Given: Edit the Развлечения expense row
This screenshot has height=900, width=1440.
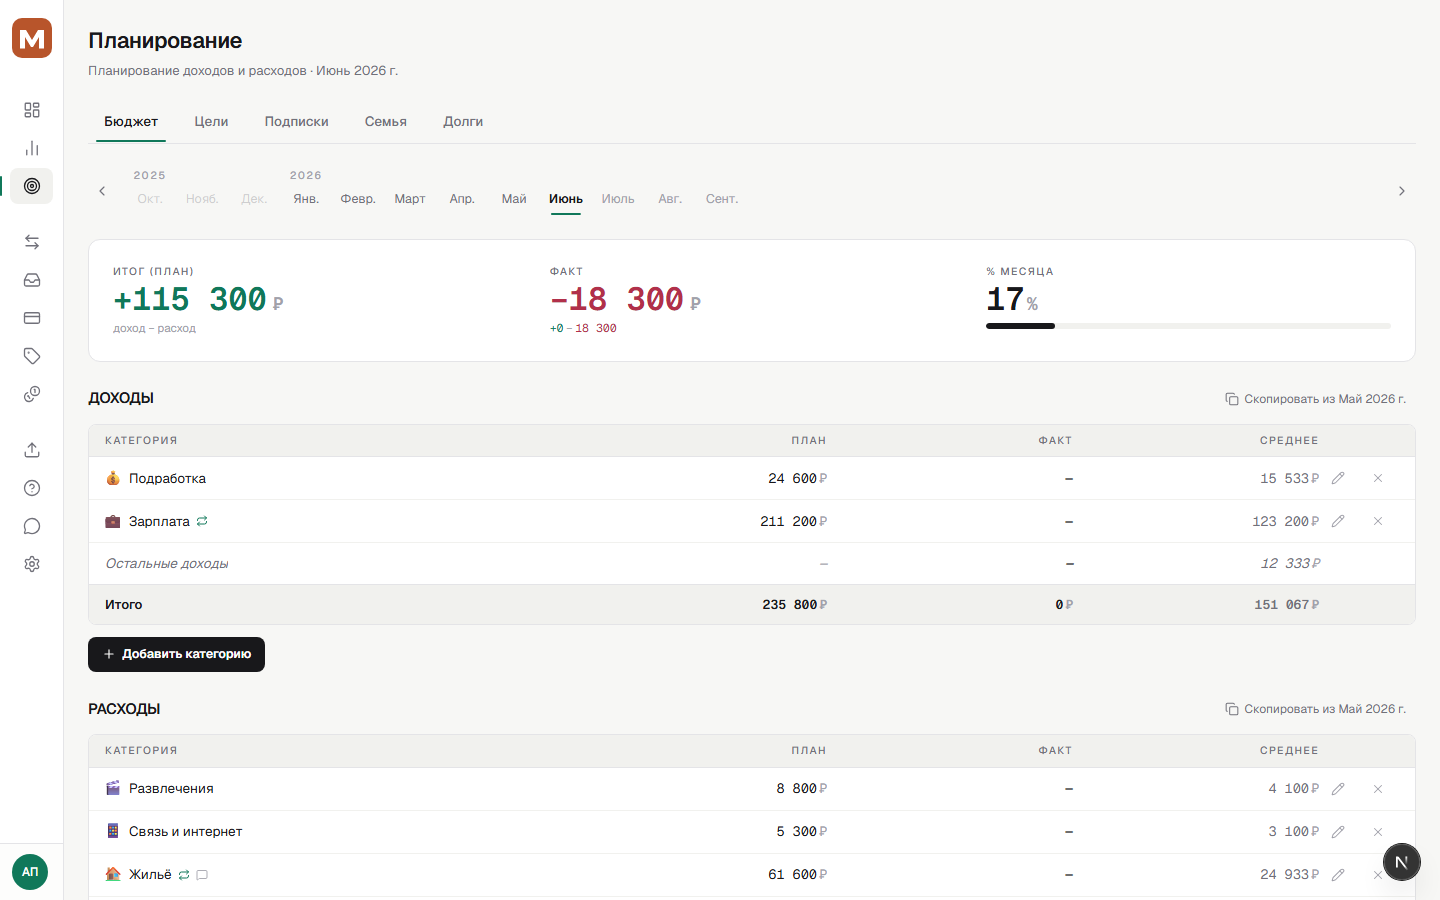Looking at the screenshot, I should tap(1338, 789).
